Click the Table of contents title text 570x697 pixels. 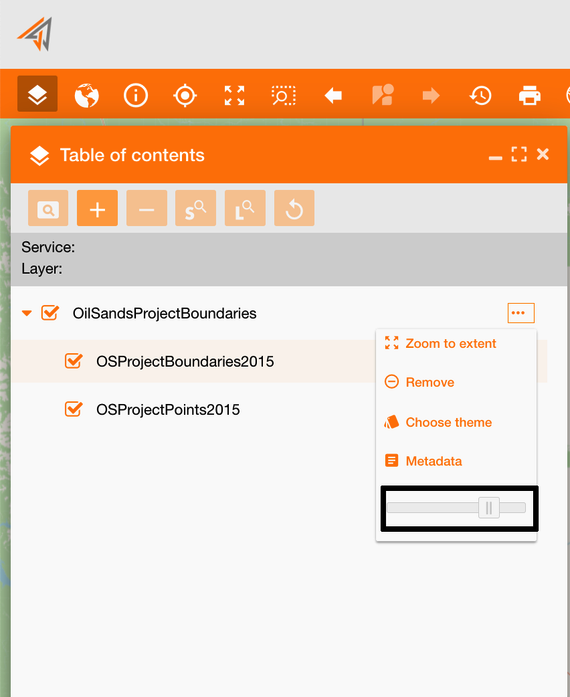(x=132, y=155)
